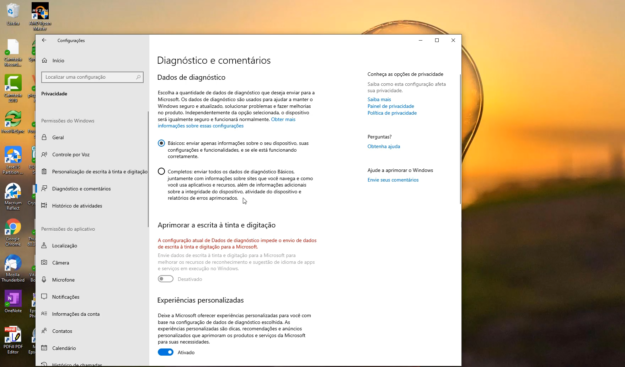Select Básicos diagnostic data option

(161, 143)
